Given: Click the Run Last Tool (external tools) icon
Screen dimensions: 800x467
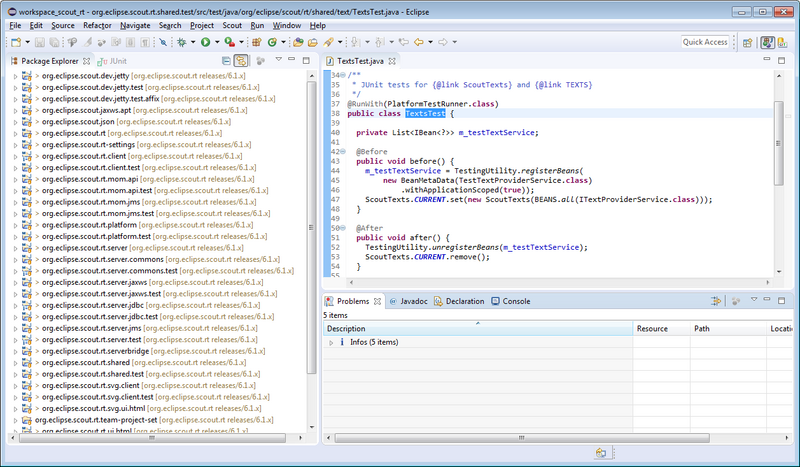Looking at the screenshot, I should coord(230,42).
